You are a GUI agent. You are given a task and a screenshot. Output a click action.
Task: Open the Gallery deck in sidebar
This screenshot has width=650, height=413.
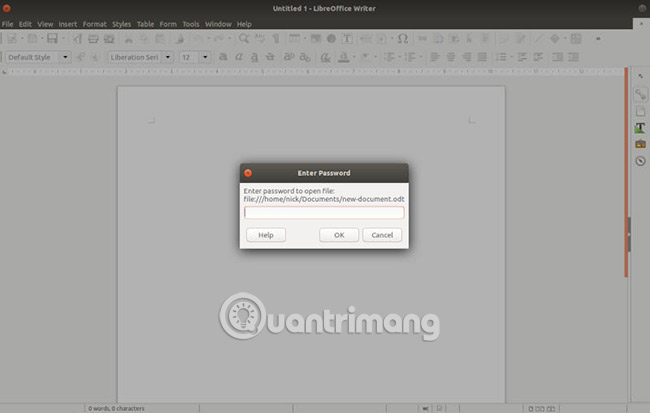[x=640, y=144]
